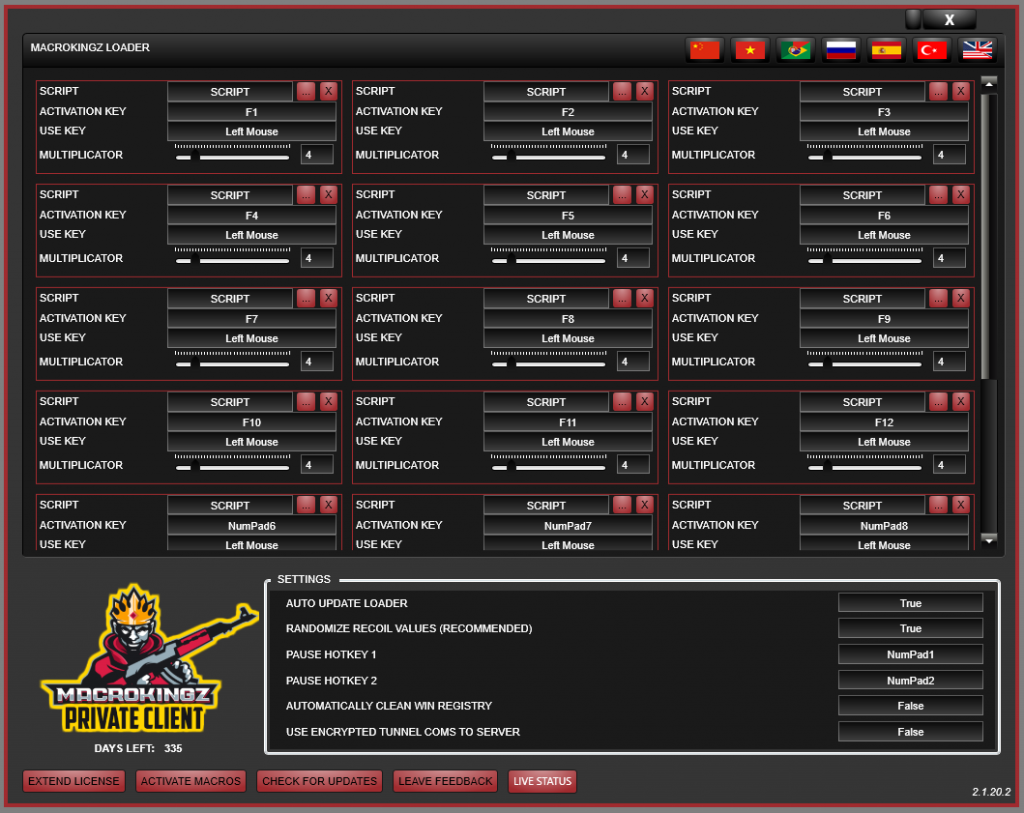View the Live Status button
The width and height of the screenshot is (1024, 813).
542,781
